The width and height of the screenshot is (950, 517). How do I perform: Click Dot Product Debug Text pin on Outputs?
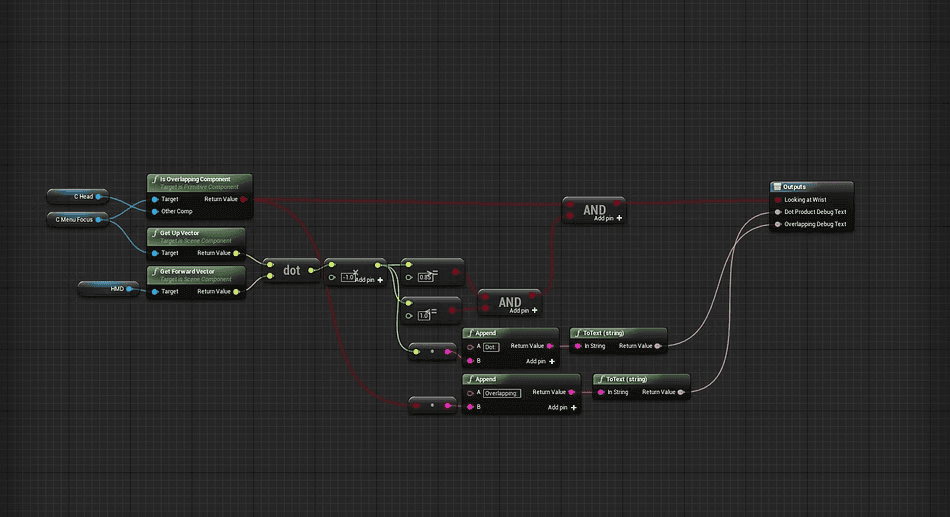[778, 212]
